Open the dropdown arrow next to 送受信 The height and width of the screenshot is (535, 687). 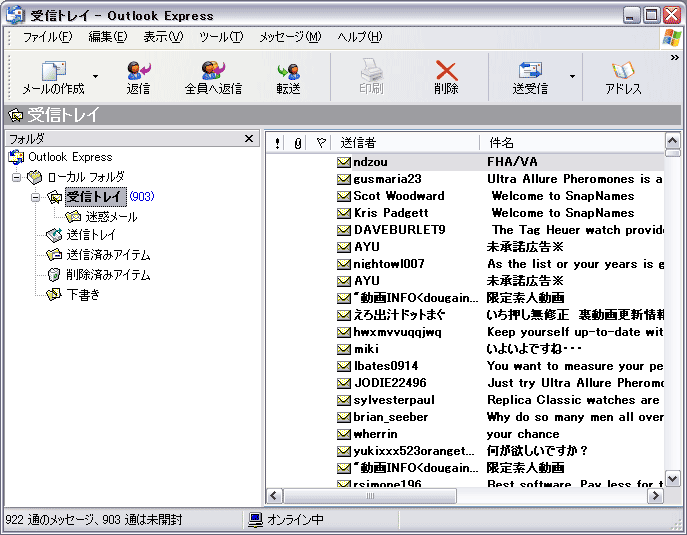[x=572, y=76]
